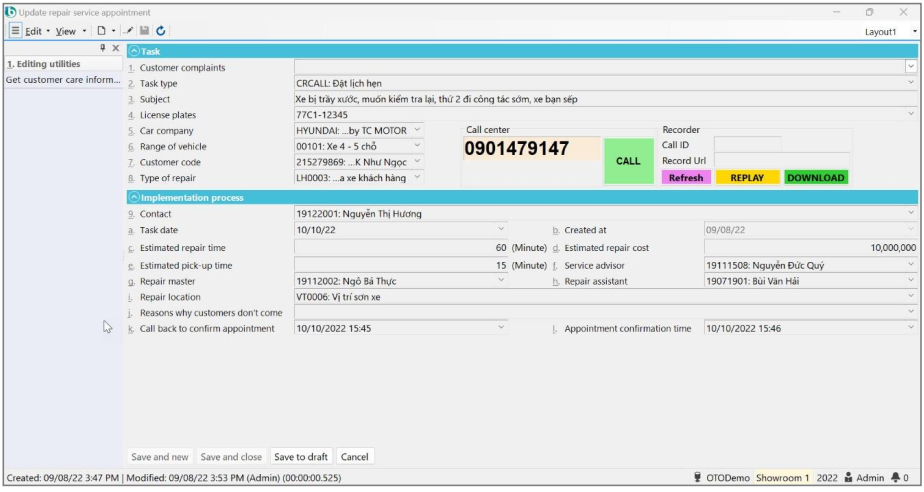Click the Estimated repair cost field
Screen dimensions: 924x492
click(x=810, y=248)
